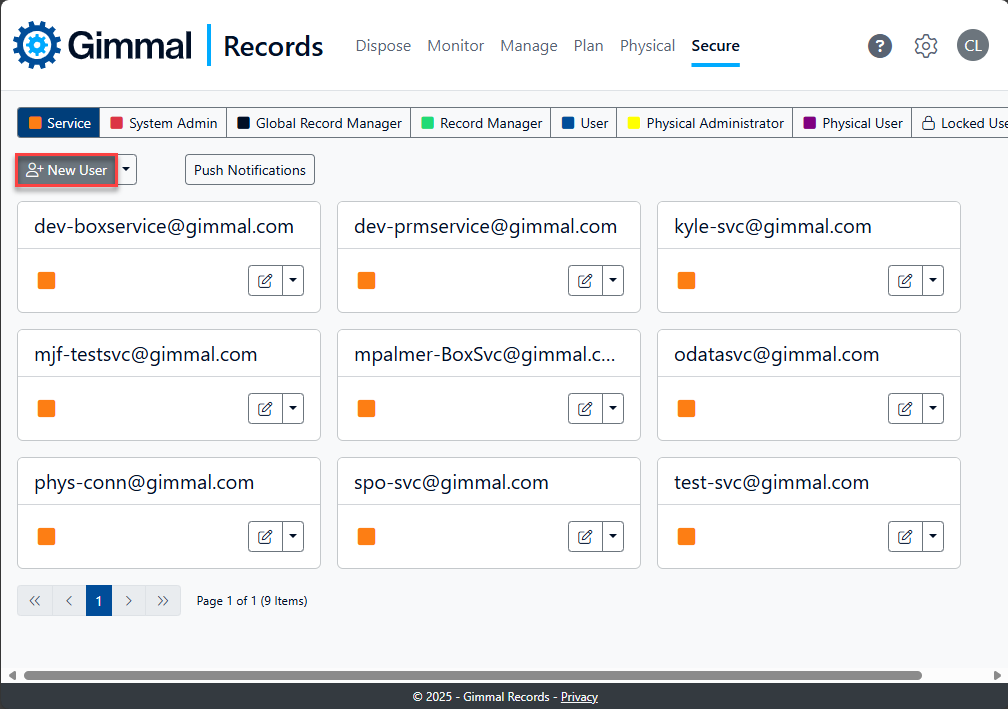Click the phys-conn@gimmal.com card title
This screenshot has height=709, width=1008.
click(x=144, y=482)
